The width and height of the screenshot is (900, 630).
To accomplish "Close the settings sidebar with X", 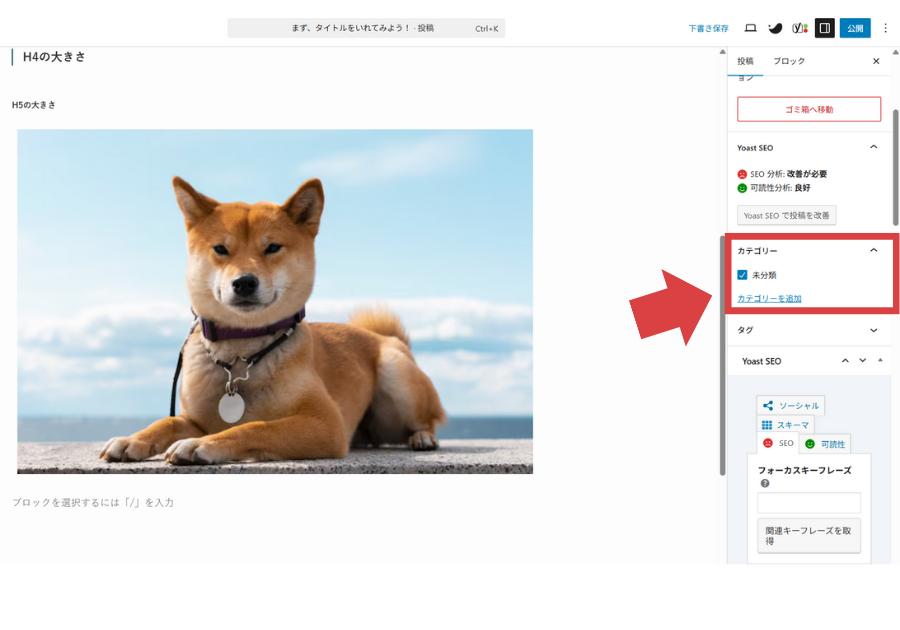I will point(876,61).
